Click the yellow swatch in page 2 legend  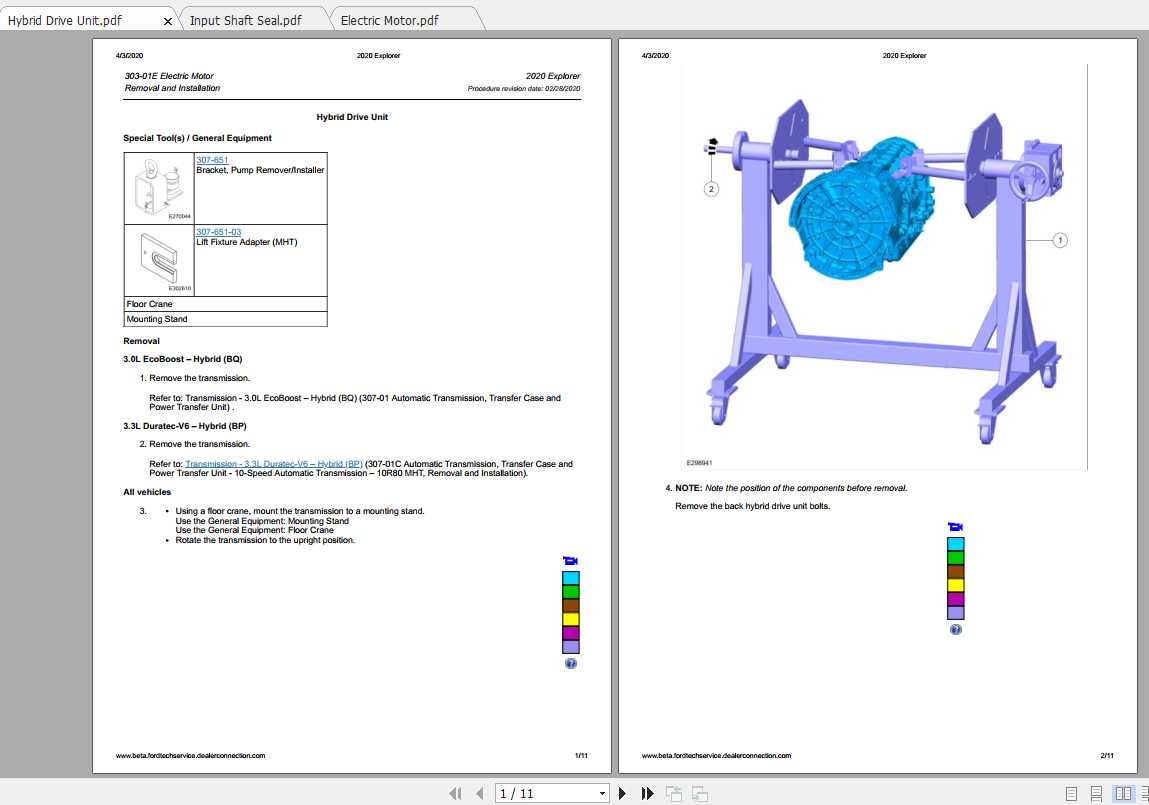(x=956, y=585)
